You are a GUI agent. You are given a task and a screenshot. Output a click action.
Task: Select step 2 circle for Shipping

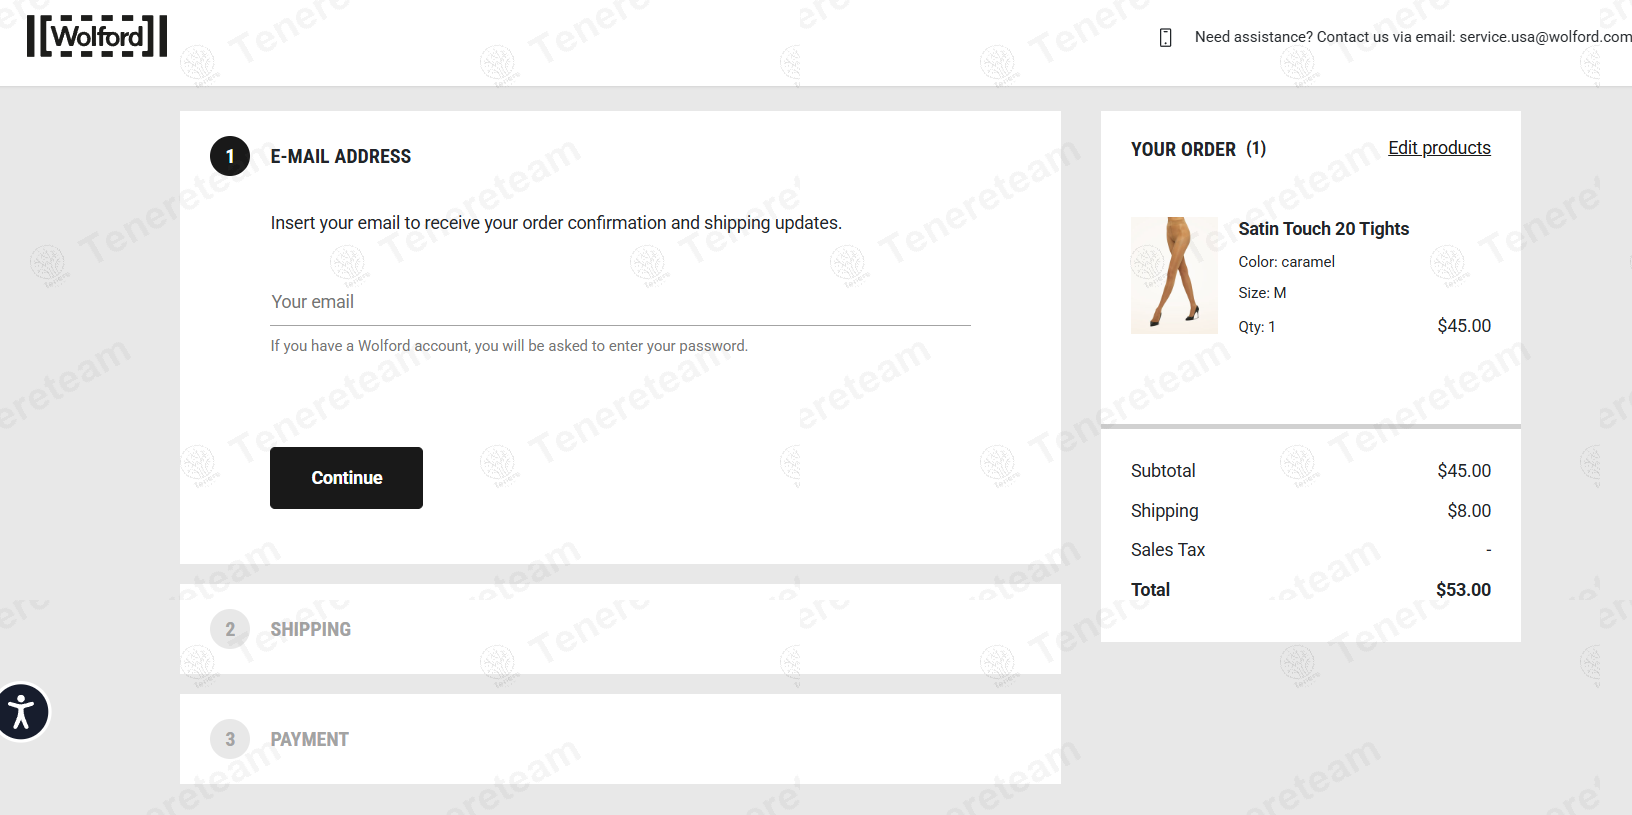click(x=230, y=629)
